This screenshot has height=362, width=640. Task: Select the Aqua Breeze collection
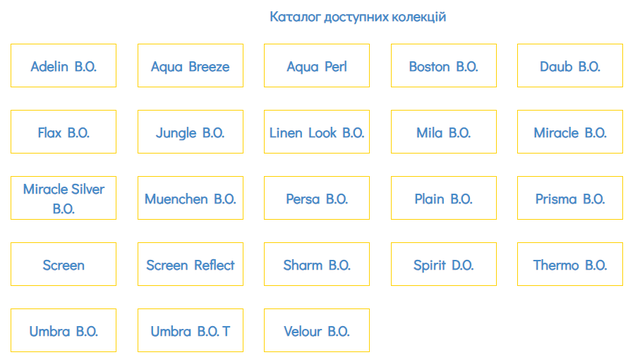point(191,66)
